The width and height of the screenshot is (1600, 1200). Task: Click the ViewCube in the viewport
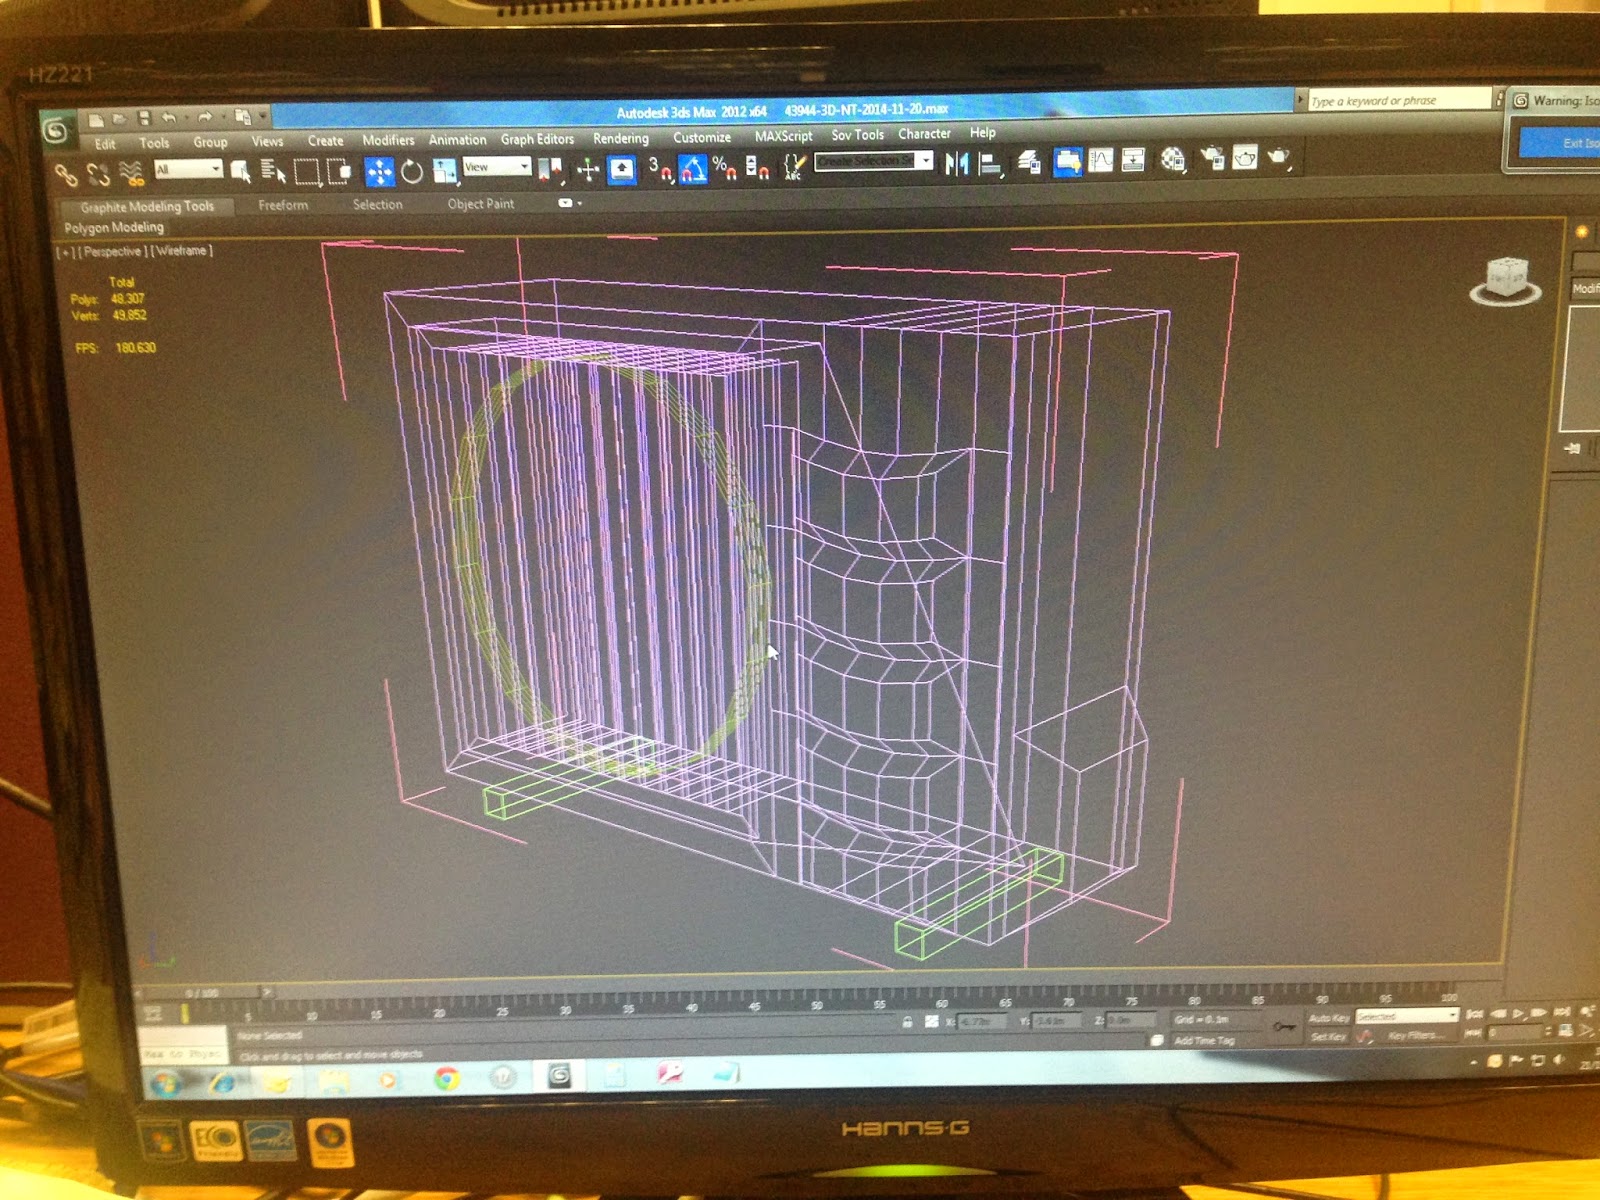1506,280
